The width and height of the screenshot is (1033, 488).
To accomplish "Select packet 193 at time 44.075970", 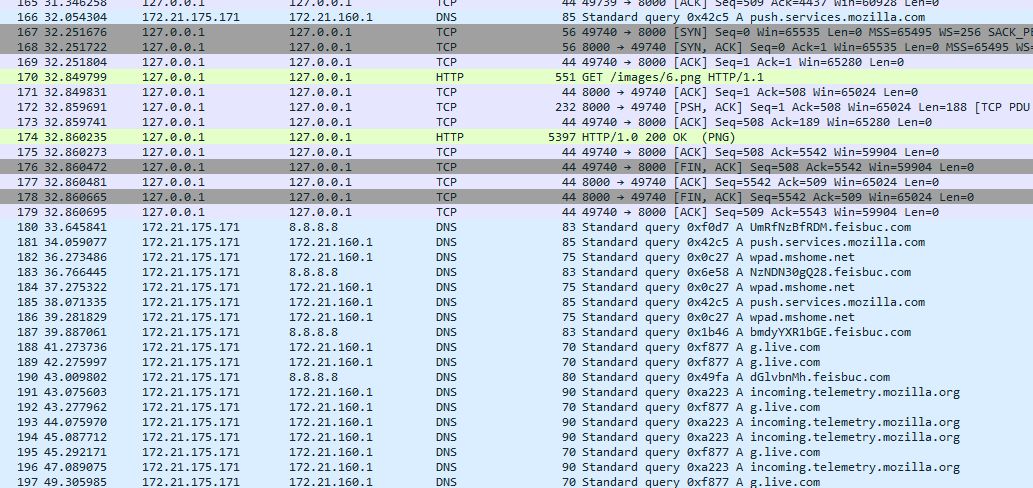I will (516, 422).
